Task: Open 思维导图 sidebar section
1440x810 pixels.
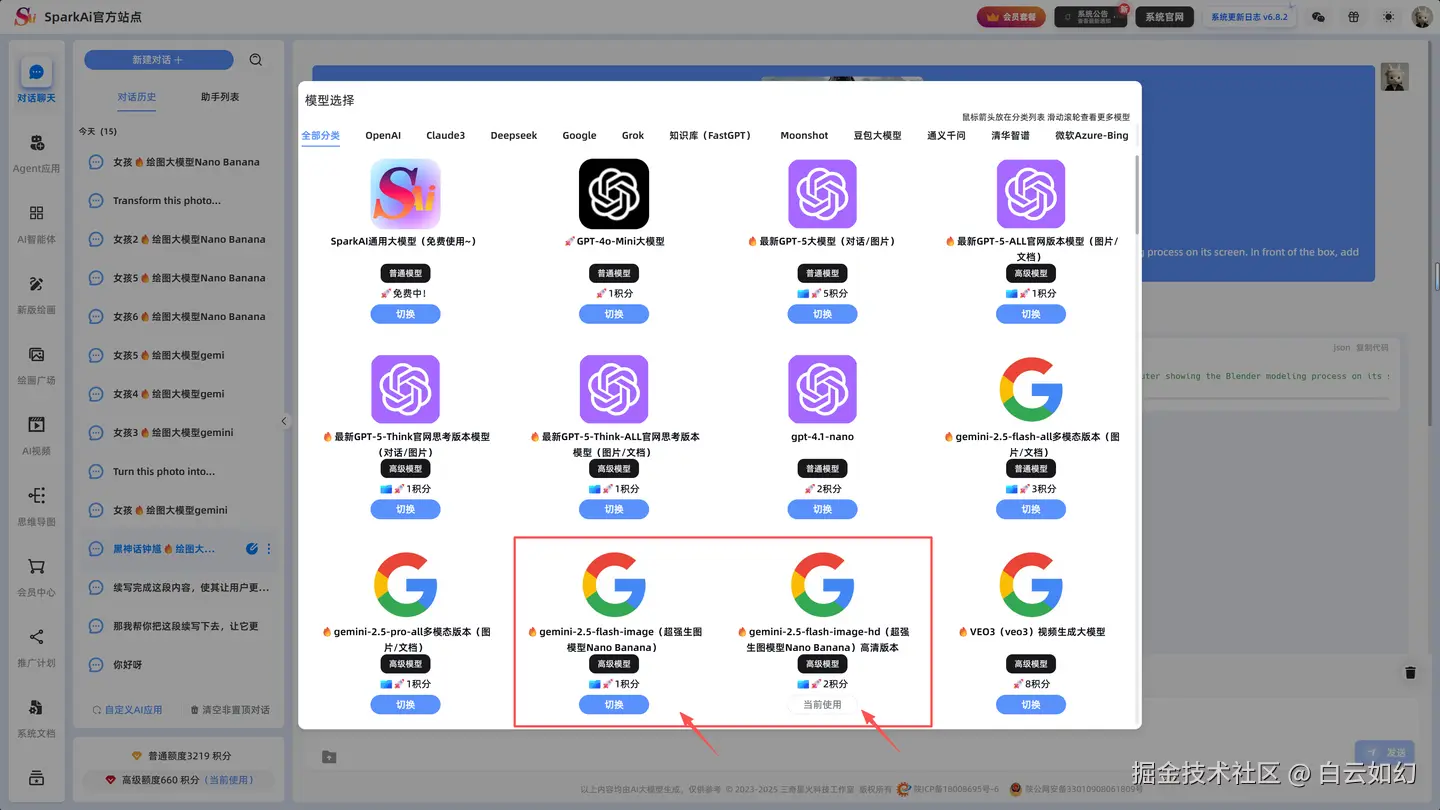Action: (36, 505)
